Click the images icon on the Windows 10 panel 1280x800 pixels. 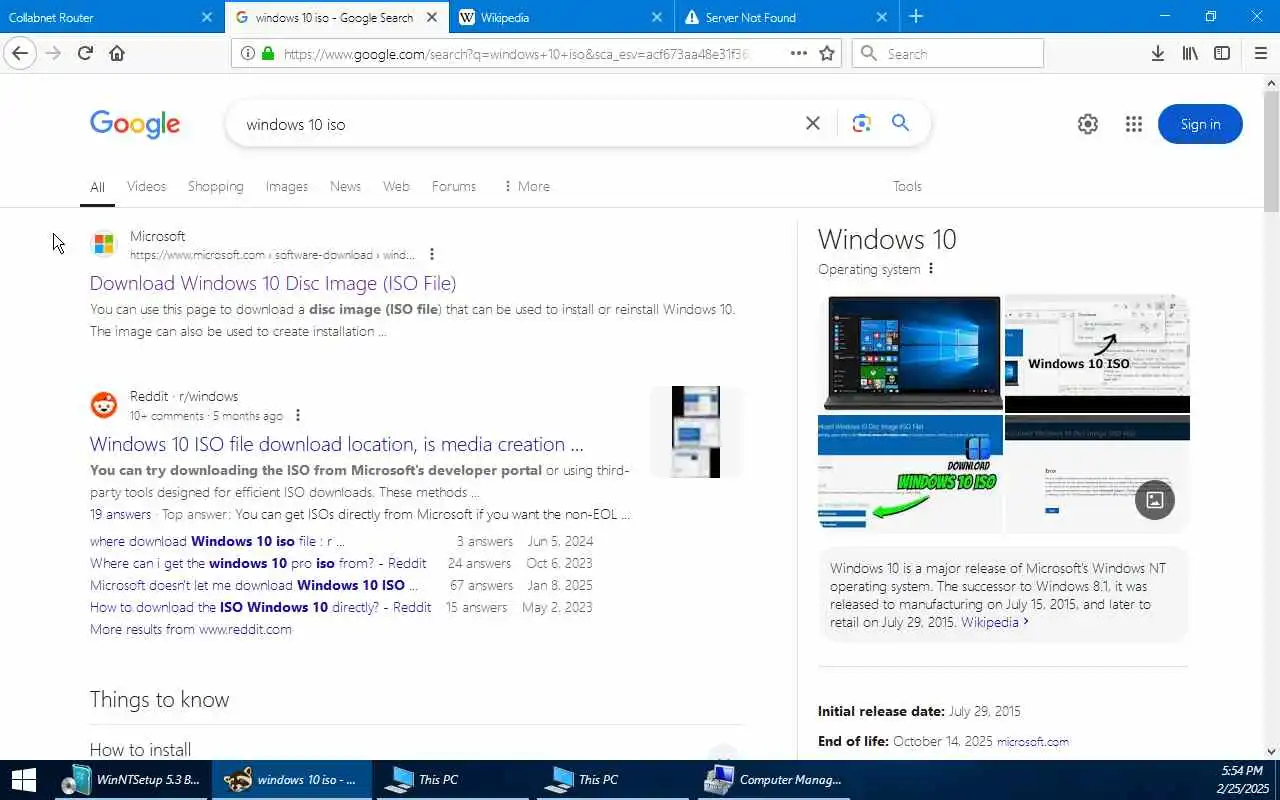[1154, 499]
